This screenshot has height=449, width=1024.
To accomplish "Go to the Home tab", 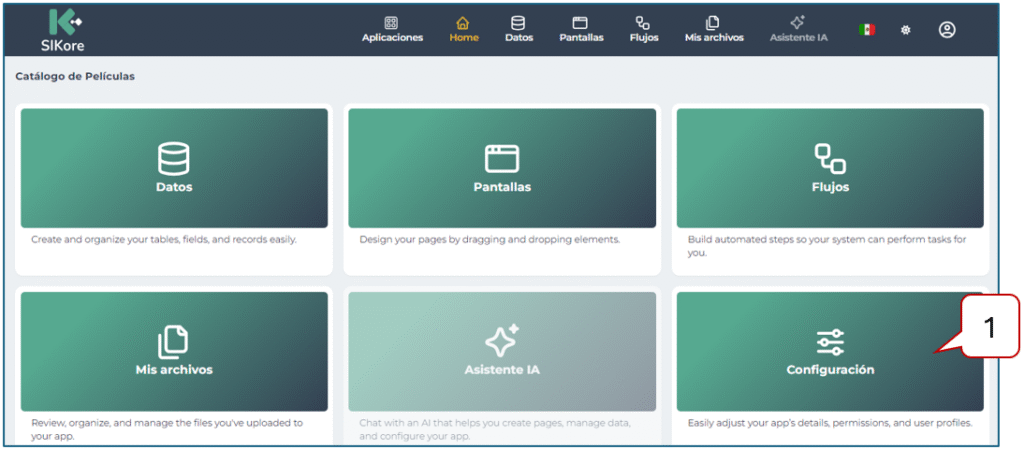I will pos(463,29).
